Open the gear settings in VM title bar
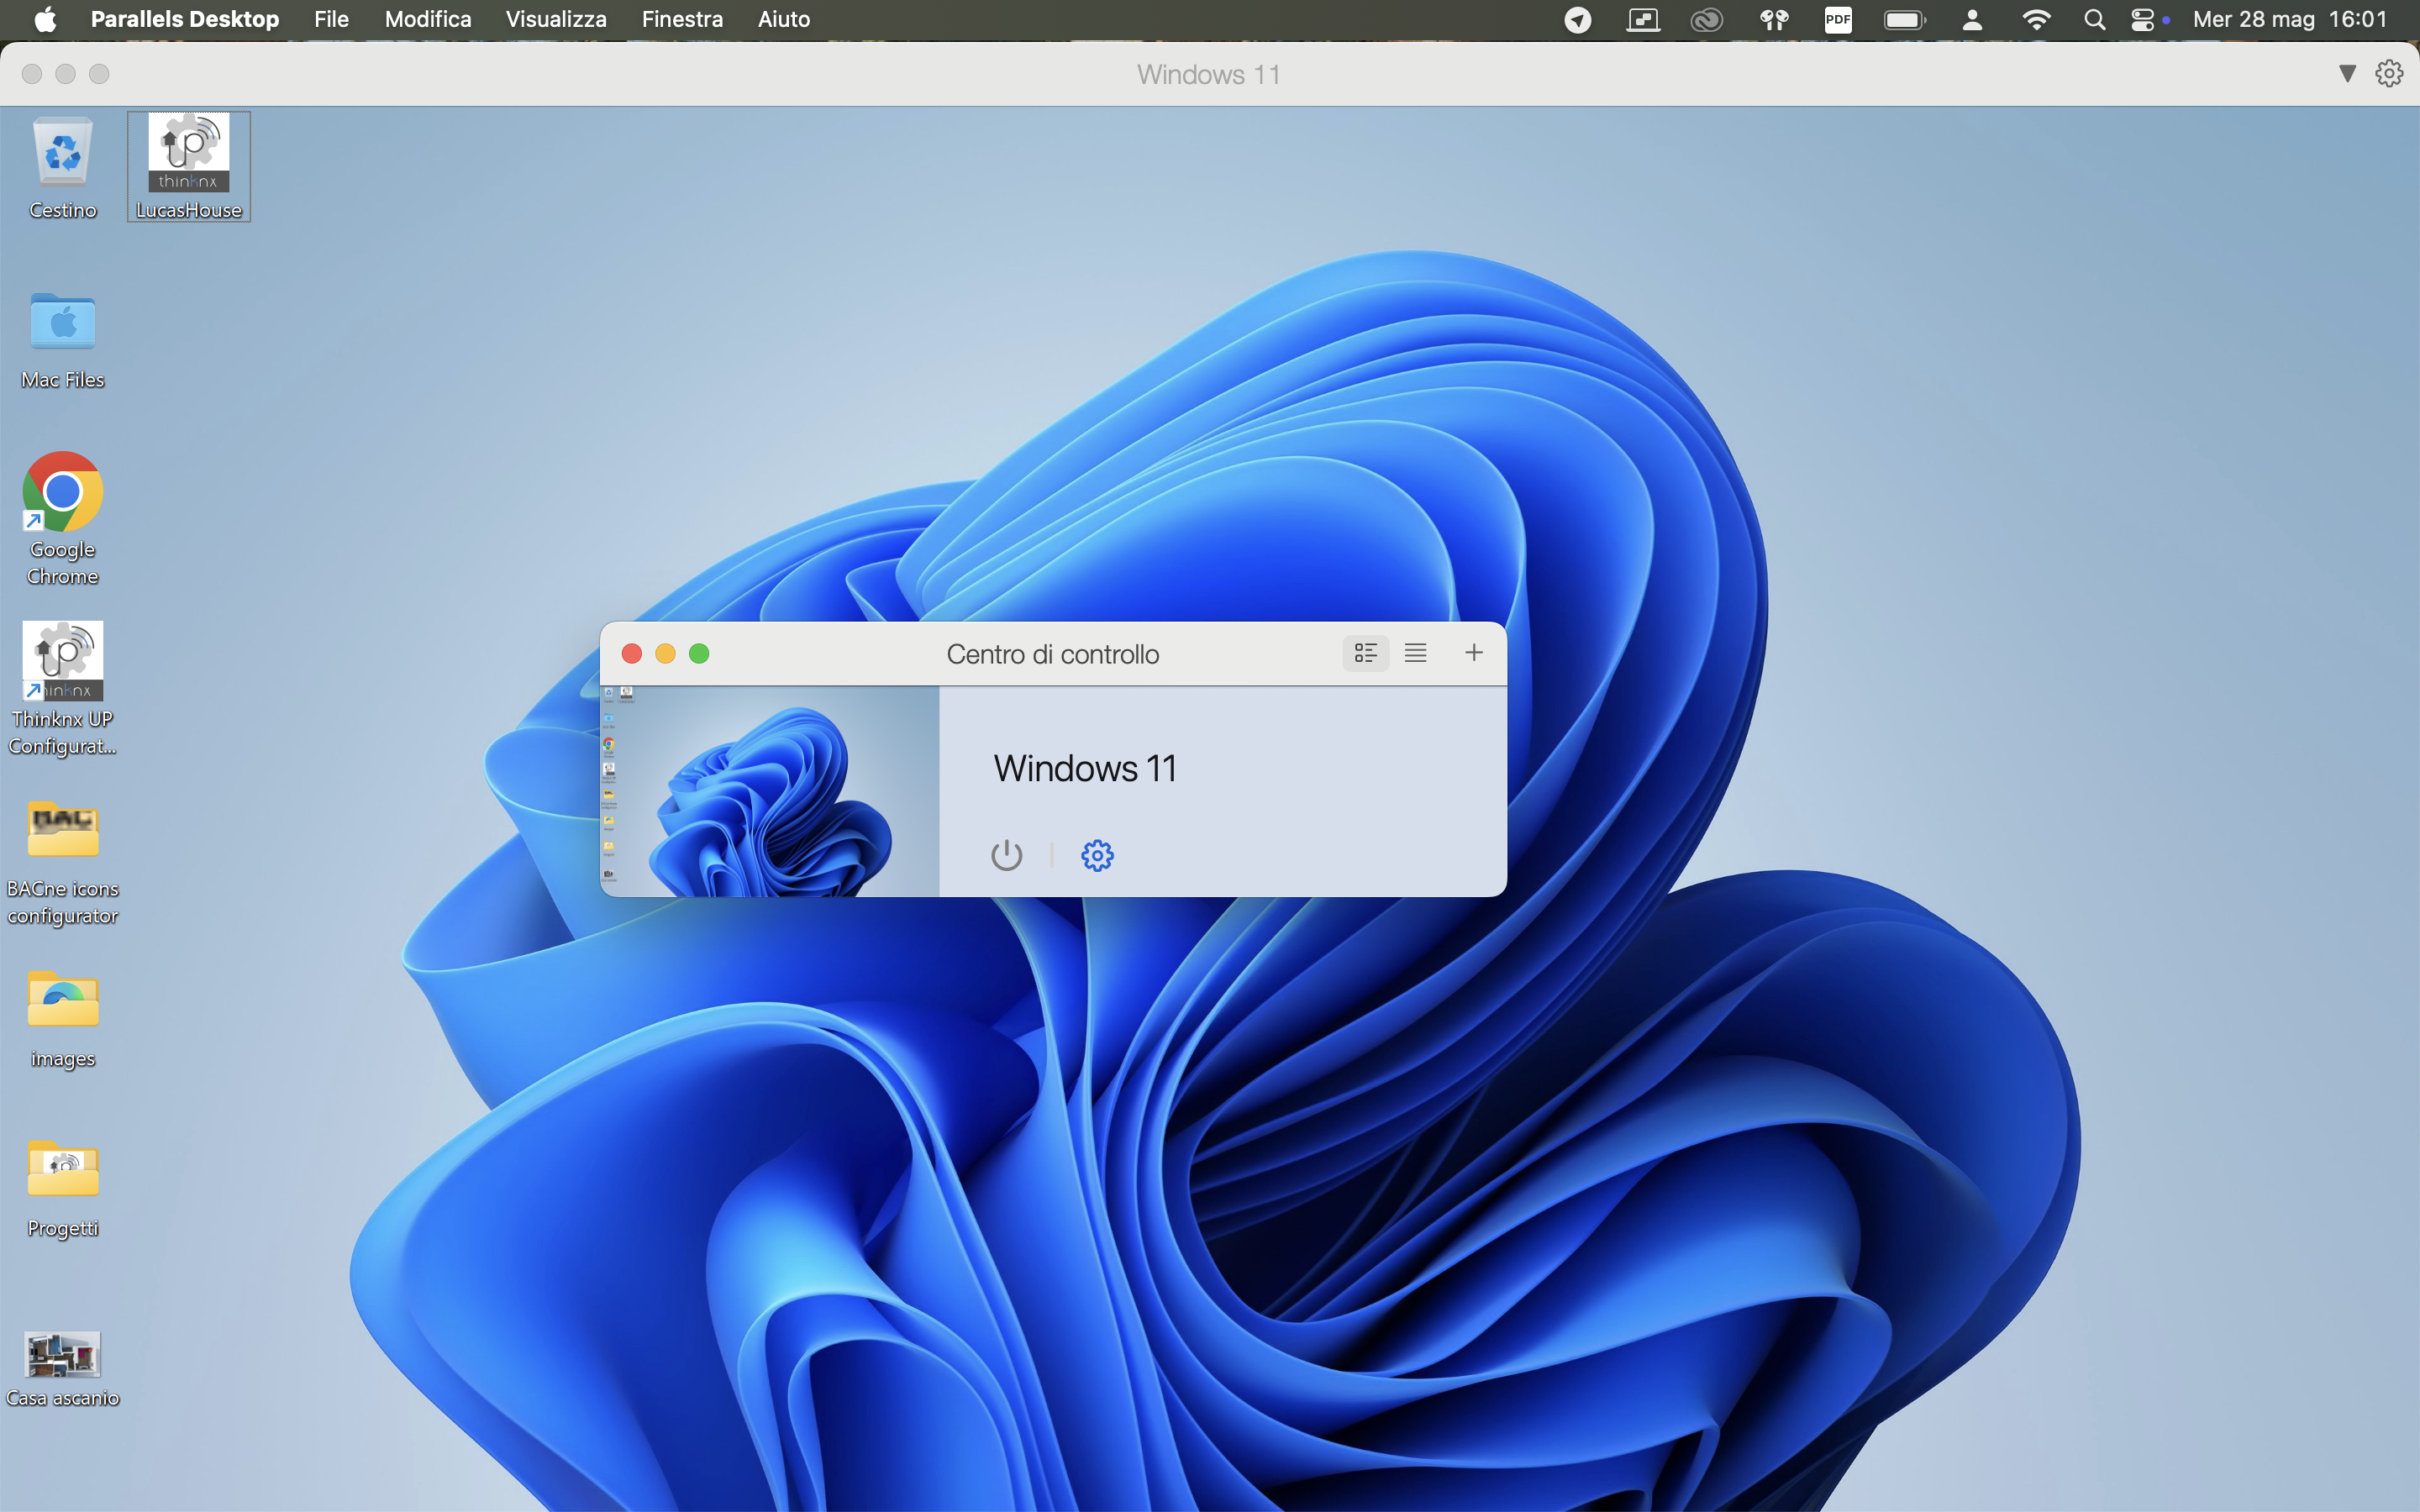The image size is (2420, 1512). (2389, 73)
